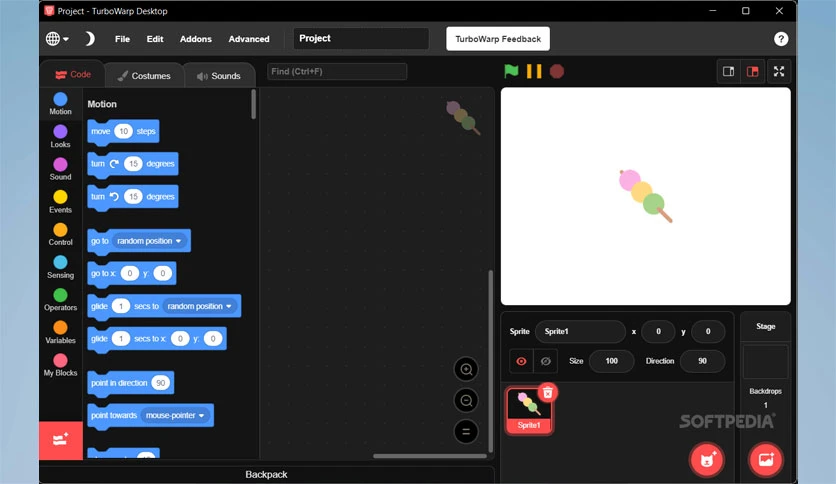
Task: Open the Backpack panel
Action: (x=266, y=474)
